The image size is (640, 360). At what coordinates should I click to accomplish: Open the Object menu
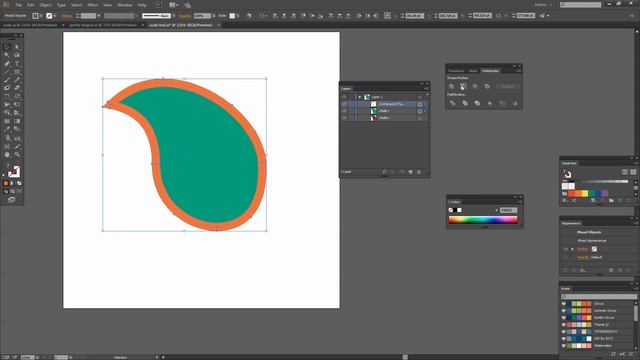[45, 5]
